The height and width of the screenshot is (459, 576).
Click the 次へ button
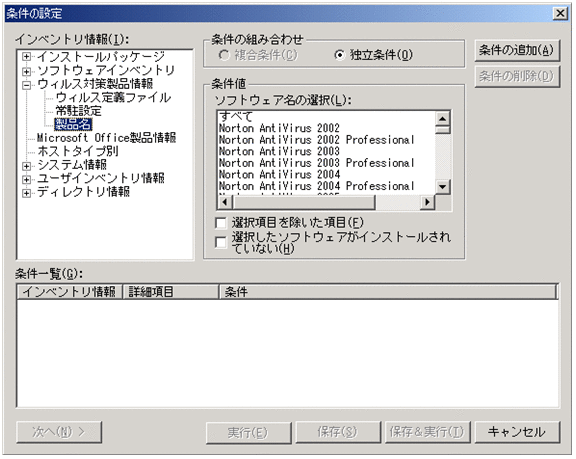pos(59,432)
